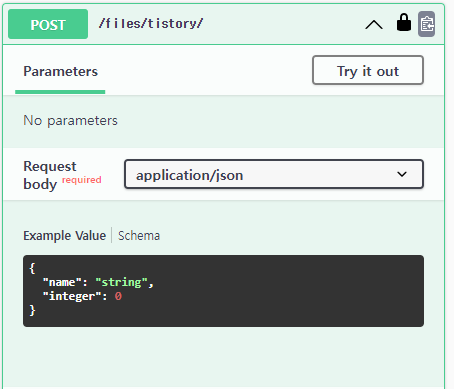Click the red 0 value in JSON

click(118, 296)
